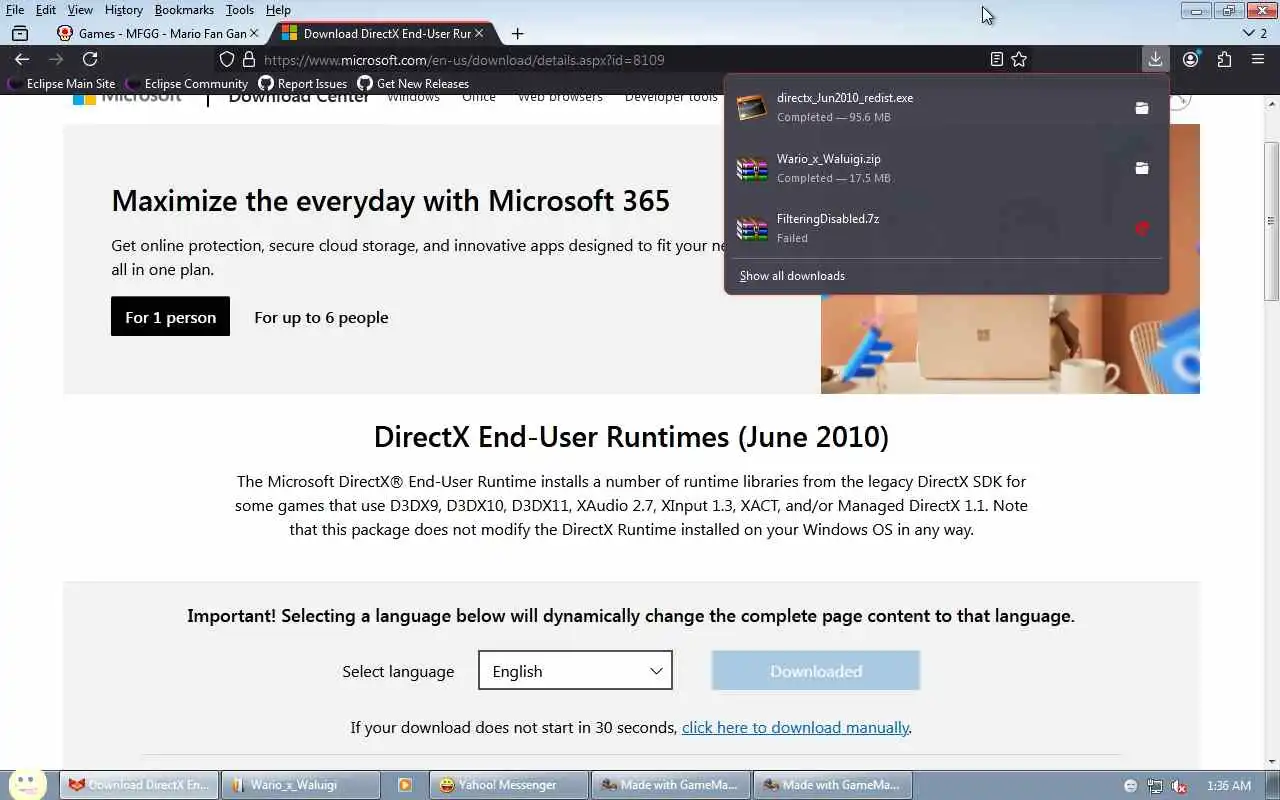This screenshot has width=1280, height=800.
Task: Open the Tools menu
Action: [x=239, y=10]
